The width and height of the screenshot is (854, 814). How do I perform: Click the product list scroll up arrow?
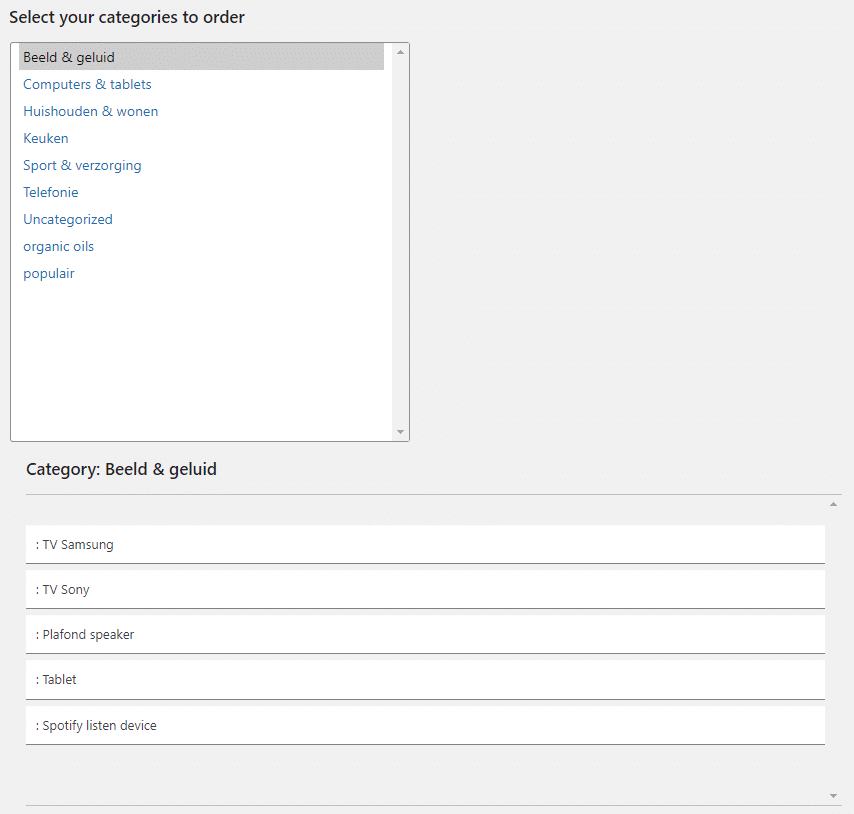[x=833, y=504]
